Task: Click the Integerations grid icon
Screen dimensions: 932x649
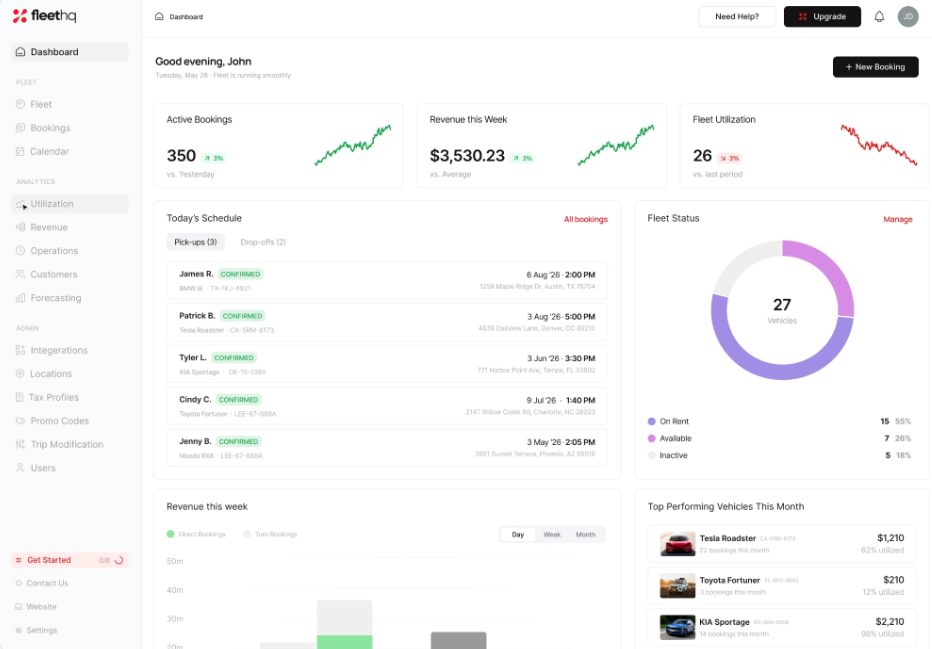Action: tap(20, 350)
